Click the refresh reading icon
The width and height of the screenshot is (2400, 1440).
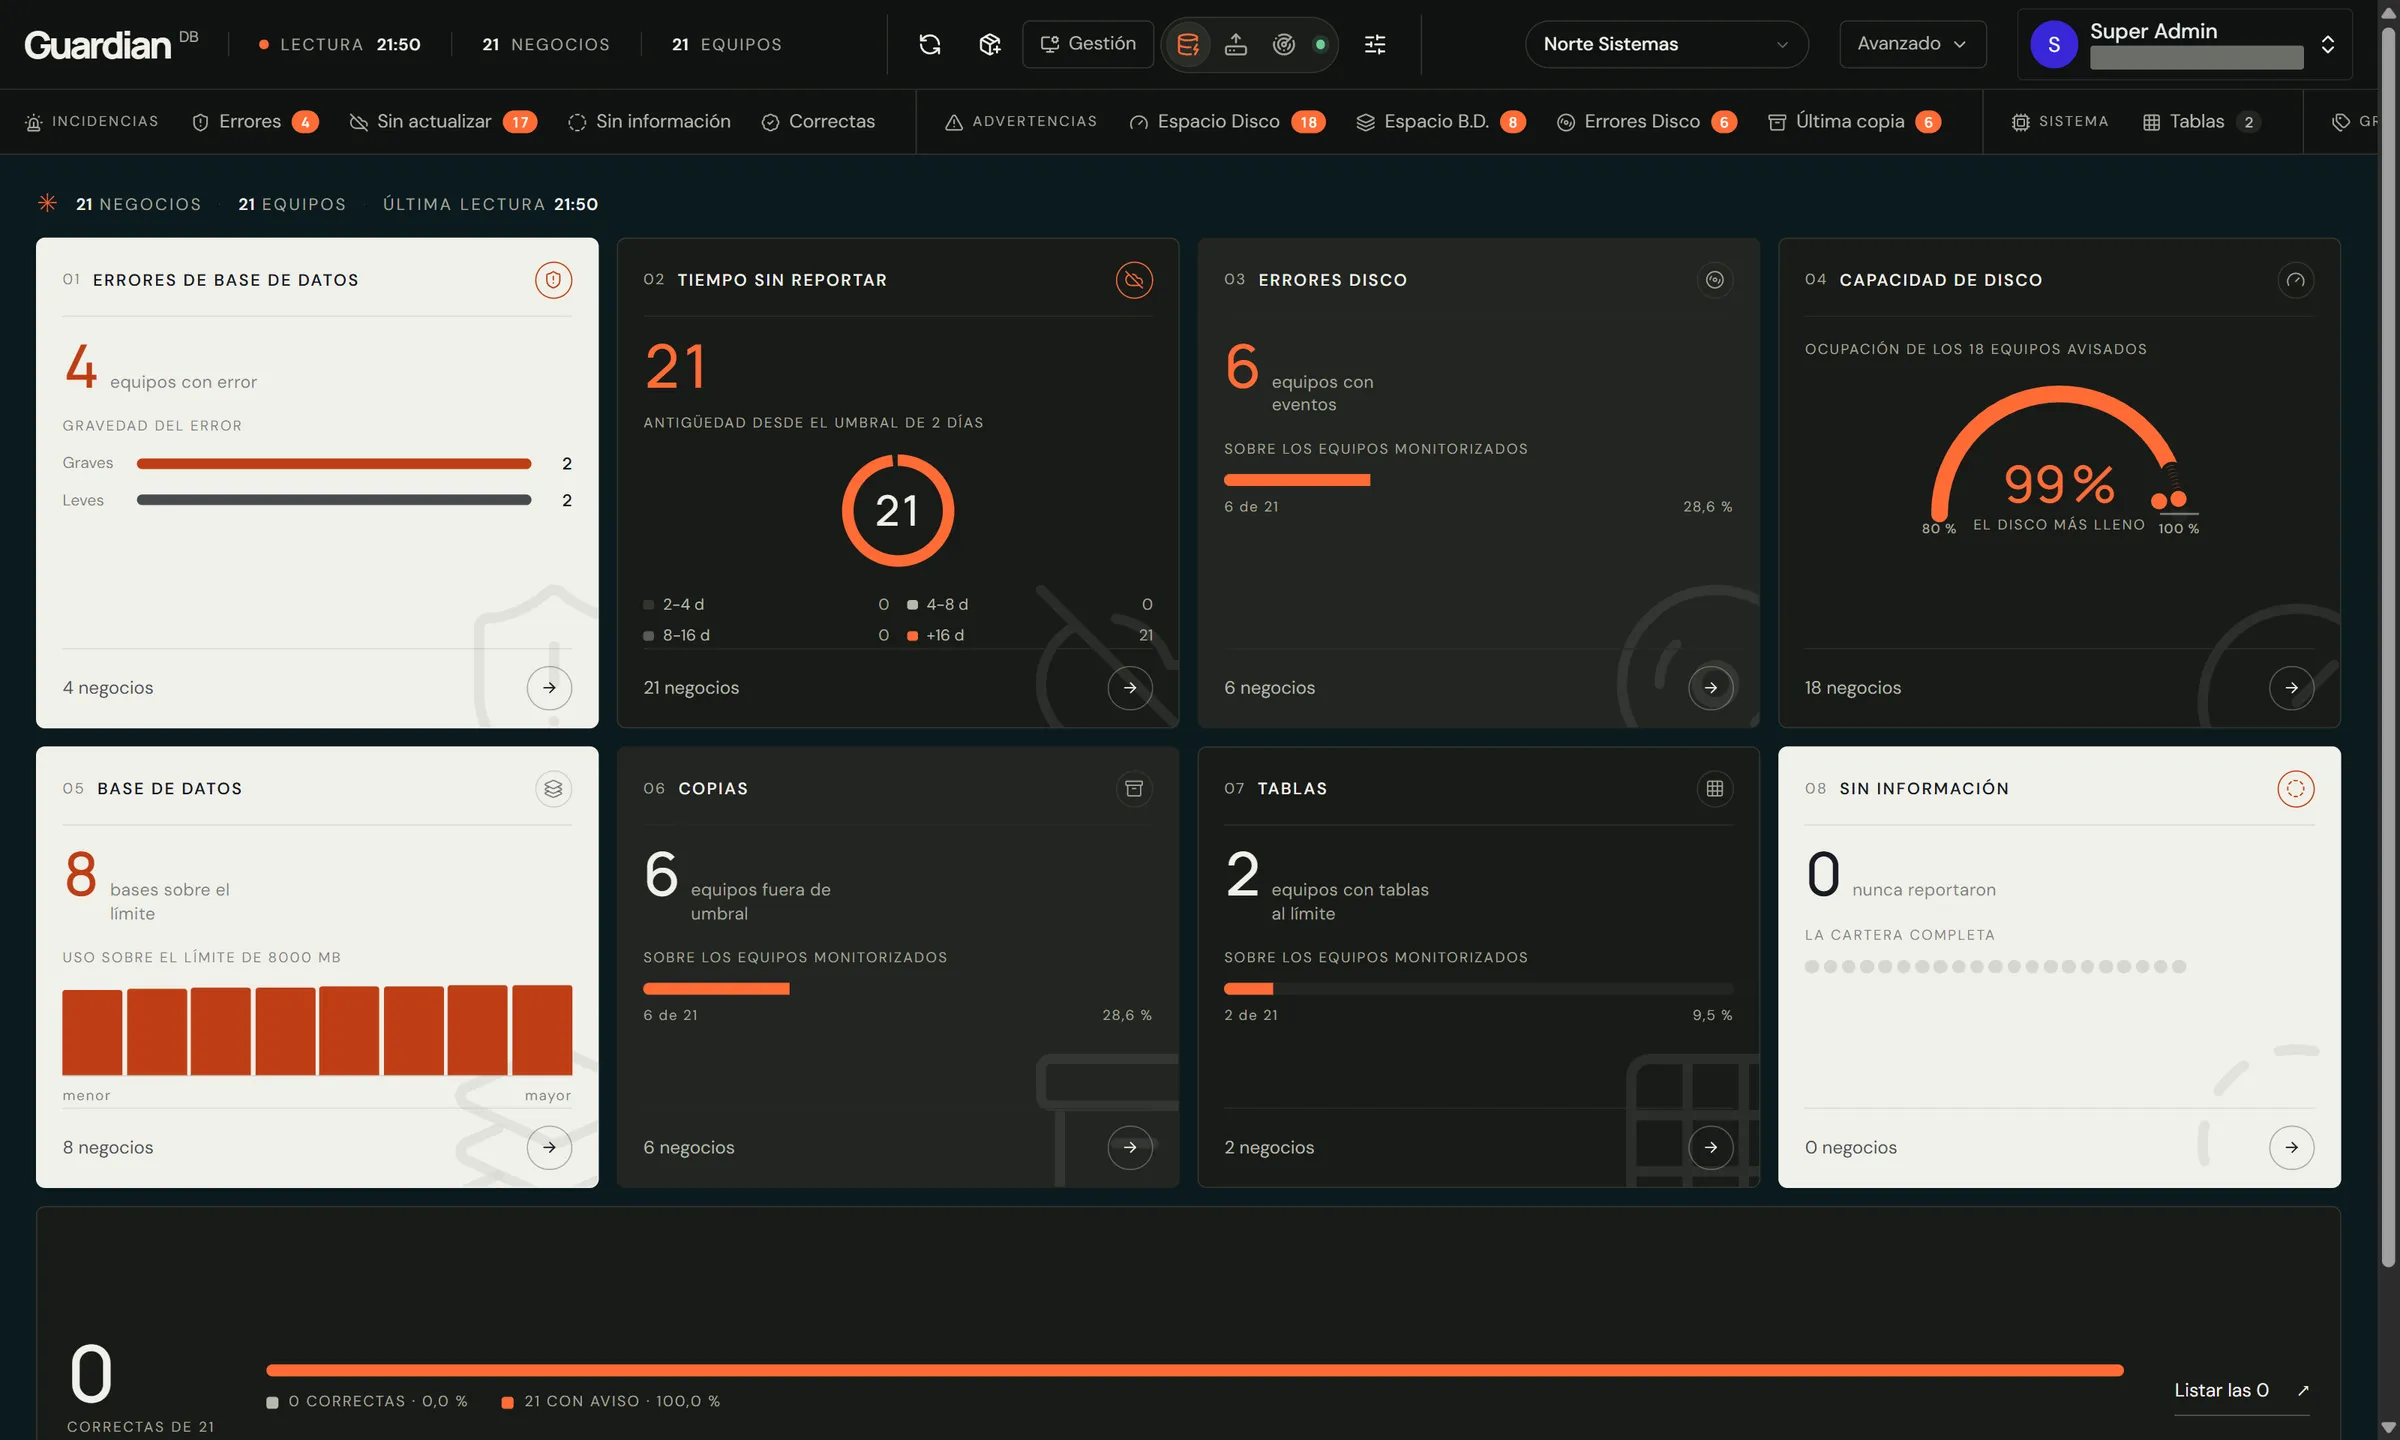tap(930, 44)
